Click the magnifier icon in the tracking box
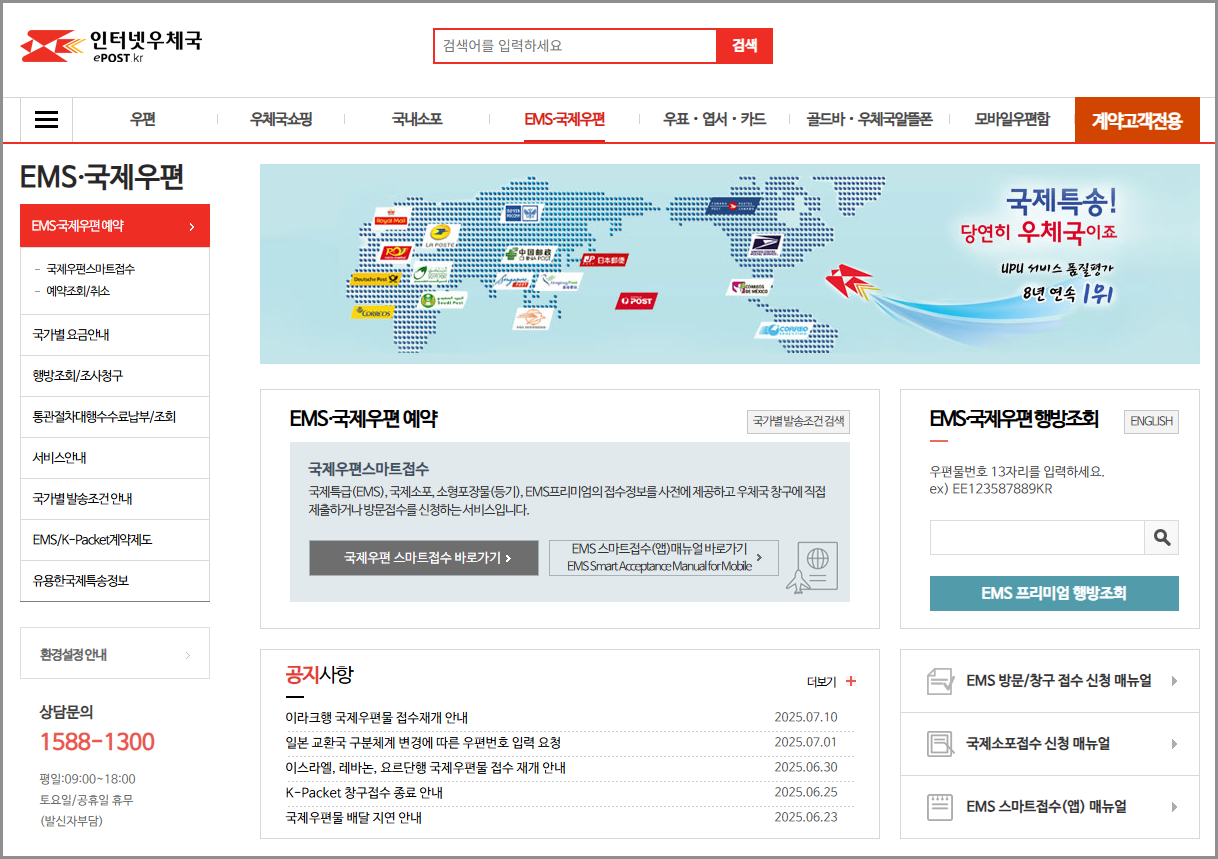 pos(1161,537)
